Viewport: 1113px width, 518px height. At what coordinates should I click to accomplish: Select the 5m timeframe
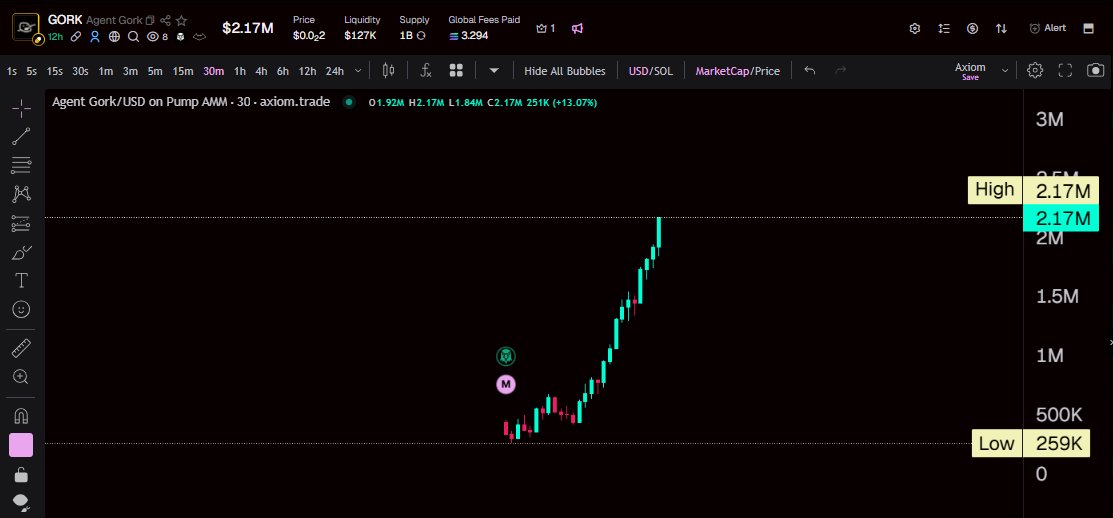click(155, 71)
